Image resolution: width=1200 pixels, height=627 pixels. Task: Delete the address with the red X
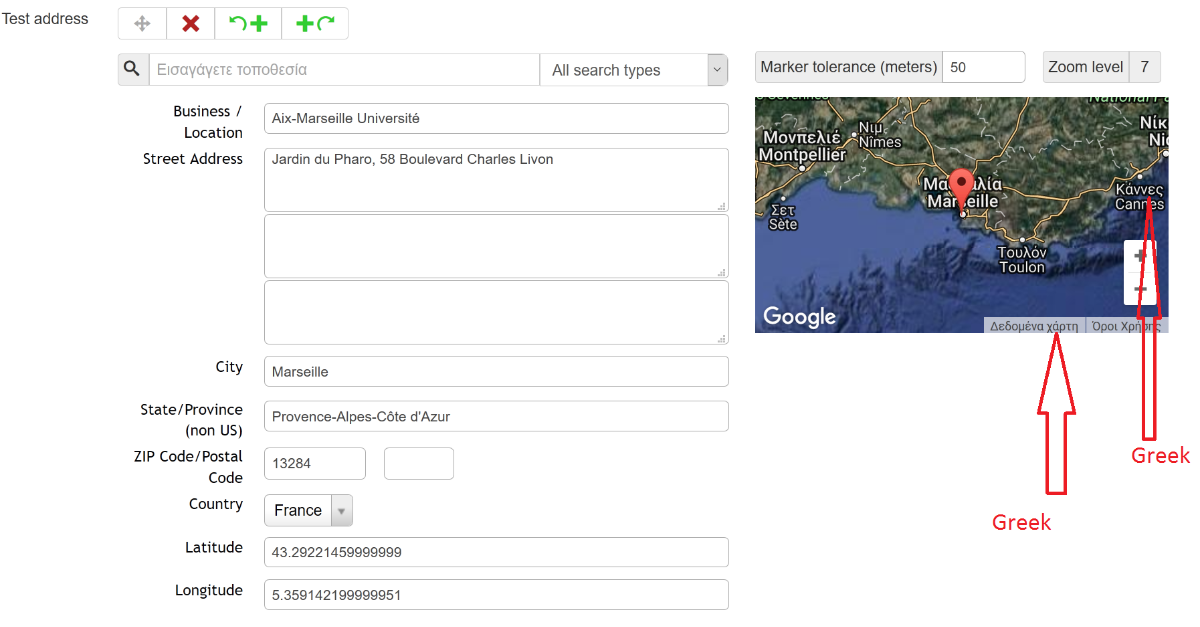point(191,24)
